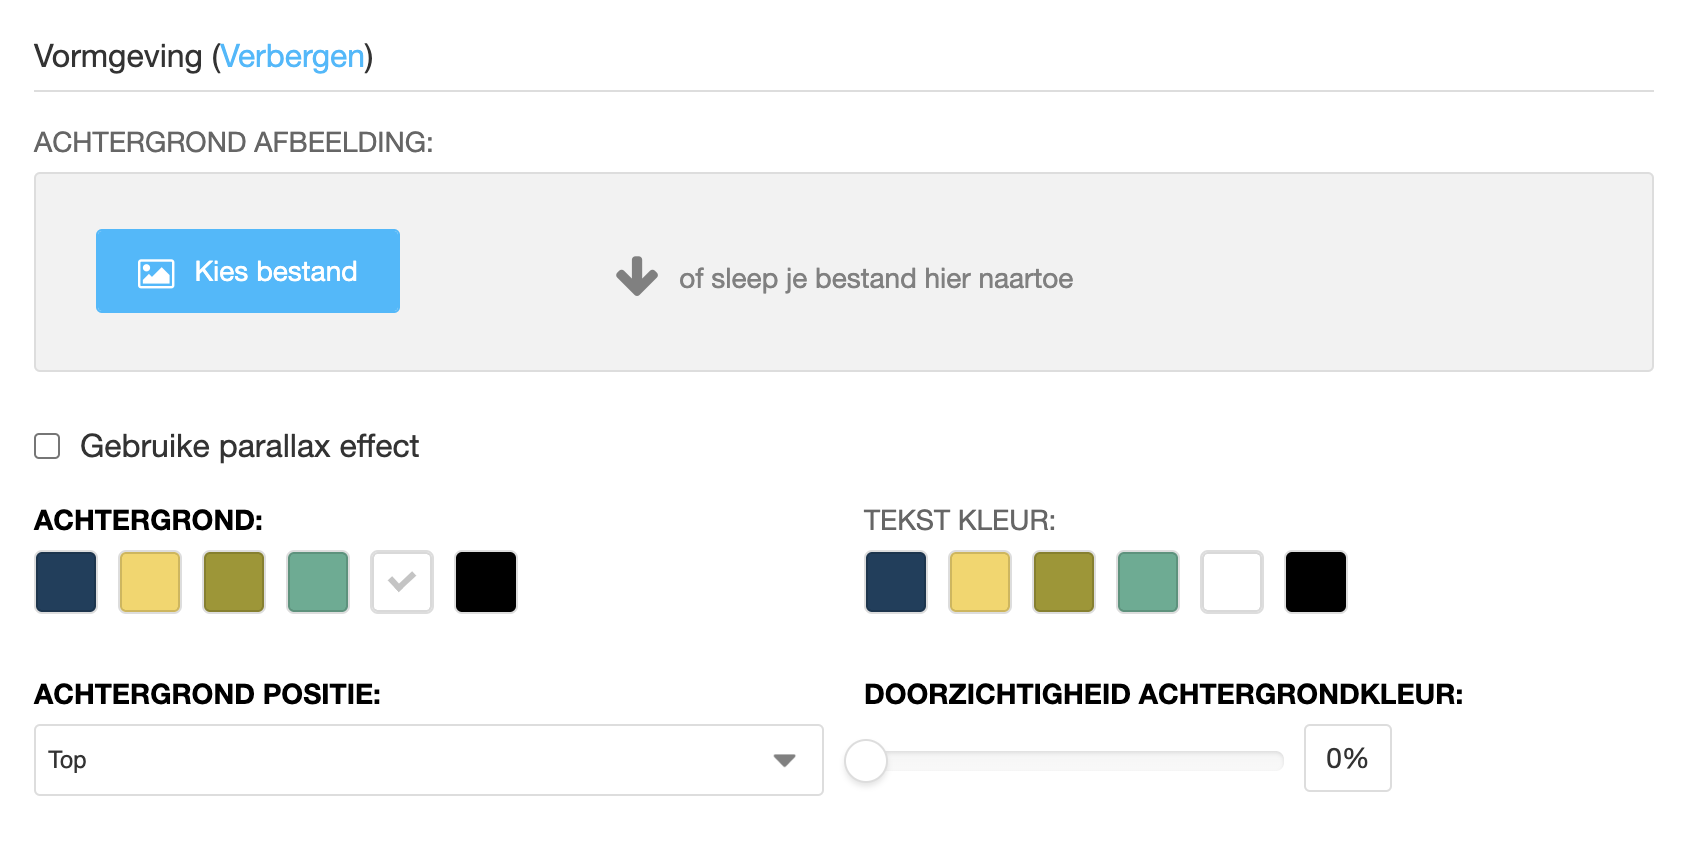
Task: Set text color to olive green
Action: pyautogui.click(x=1064, y=582)
